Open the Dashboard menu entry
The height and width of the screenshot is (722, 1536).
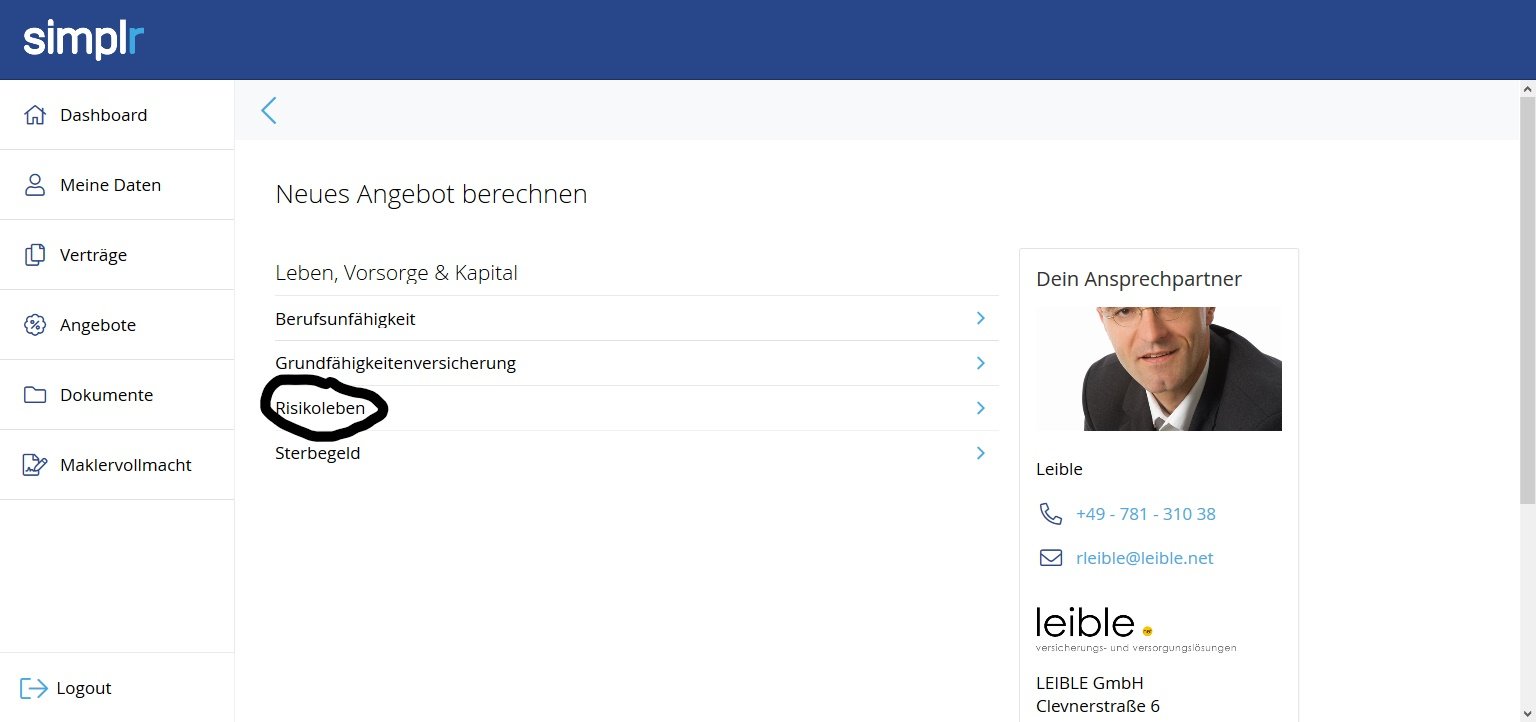117,115
